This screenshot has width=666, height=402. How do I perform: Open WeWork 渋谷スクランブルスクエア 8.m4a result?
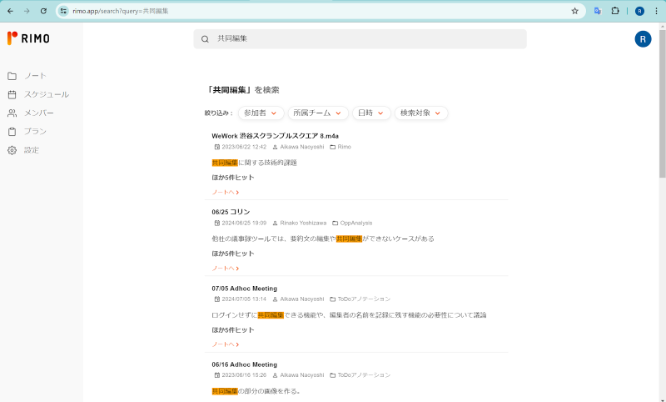pos(275,135)
